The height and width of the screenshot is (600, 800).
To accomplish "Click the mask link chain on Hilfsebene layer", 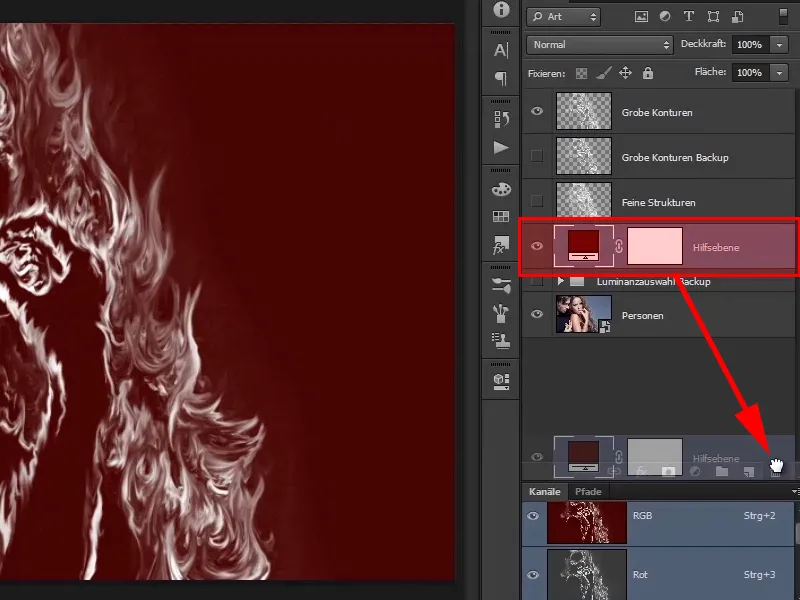I will 619,246.
